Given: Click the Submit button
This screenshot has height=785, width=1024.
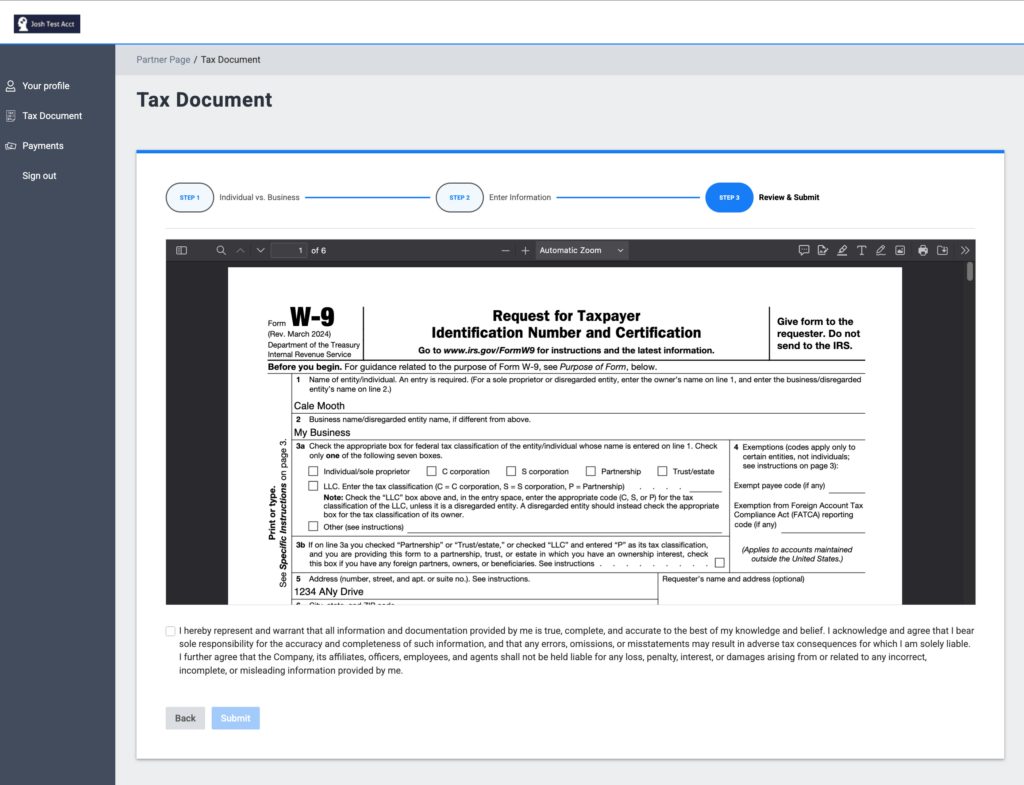Looking at the screenshot, I should tap(236, 718).
